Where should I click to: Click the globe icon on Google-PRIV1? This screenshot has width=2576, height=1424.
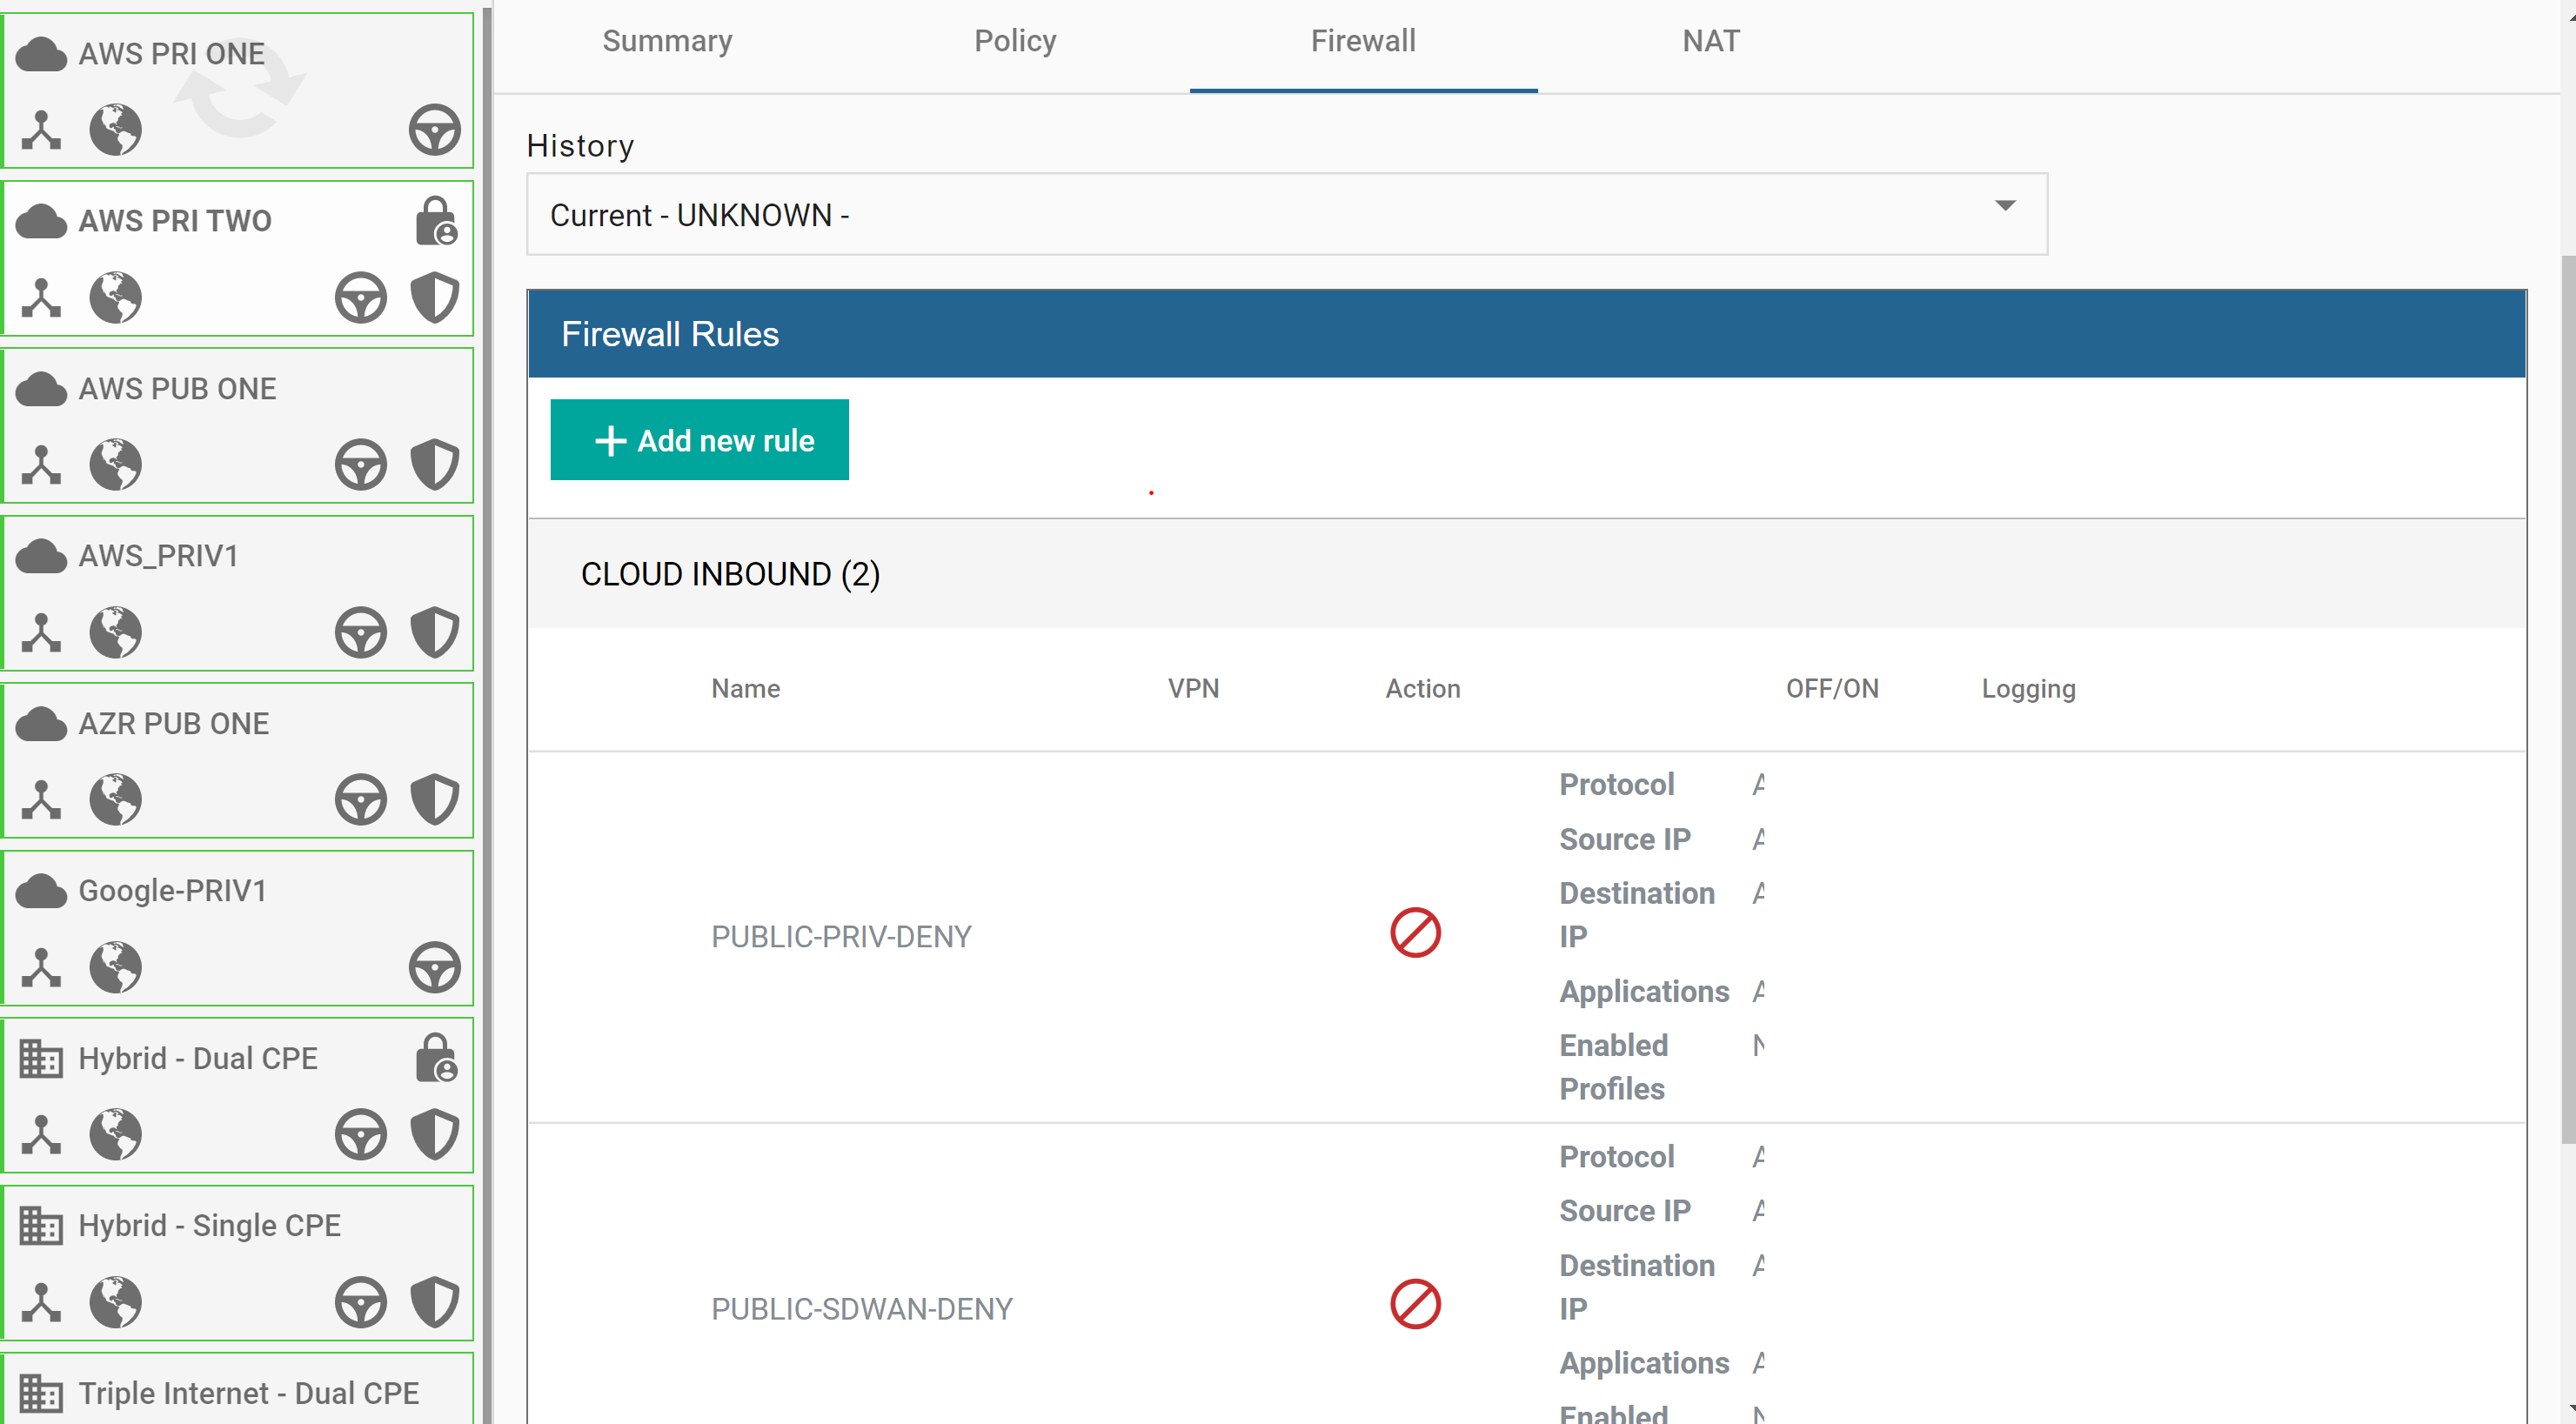coord(115,968)
